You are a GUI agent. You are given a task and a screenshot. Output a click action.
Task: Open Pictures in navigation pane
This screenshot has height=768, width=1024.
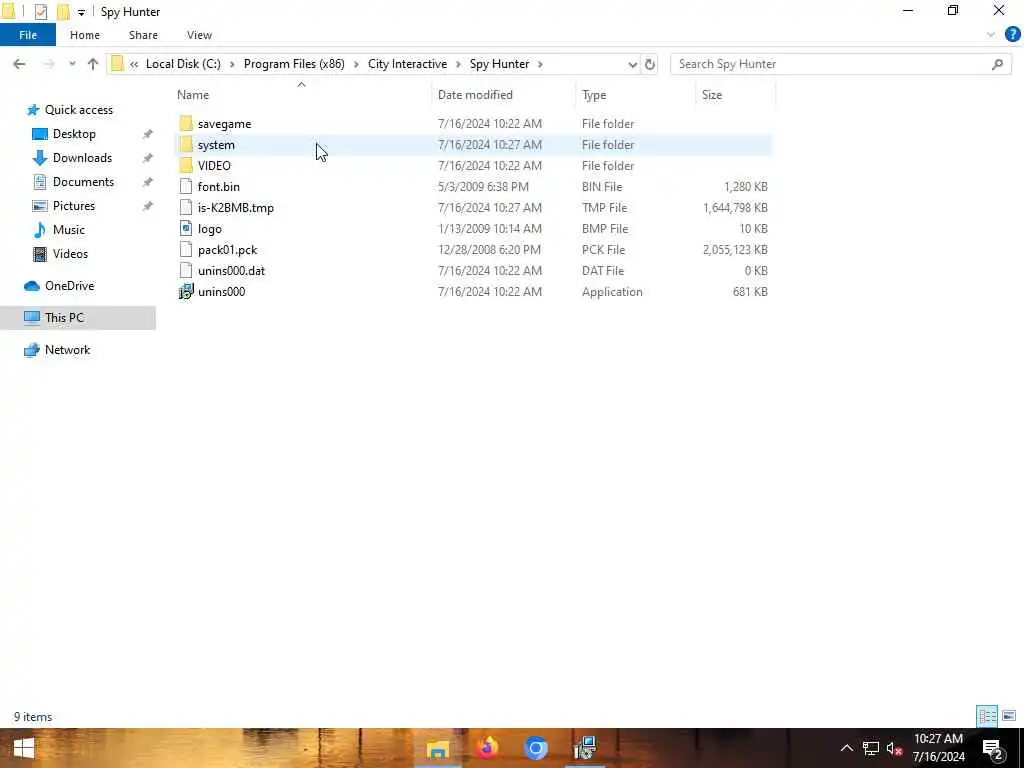point(74,206)
